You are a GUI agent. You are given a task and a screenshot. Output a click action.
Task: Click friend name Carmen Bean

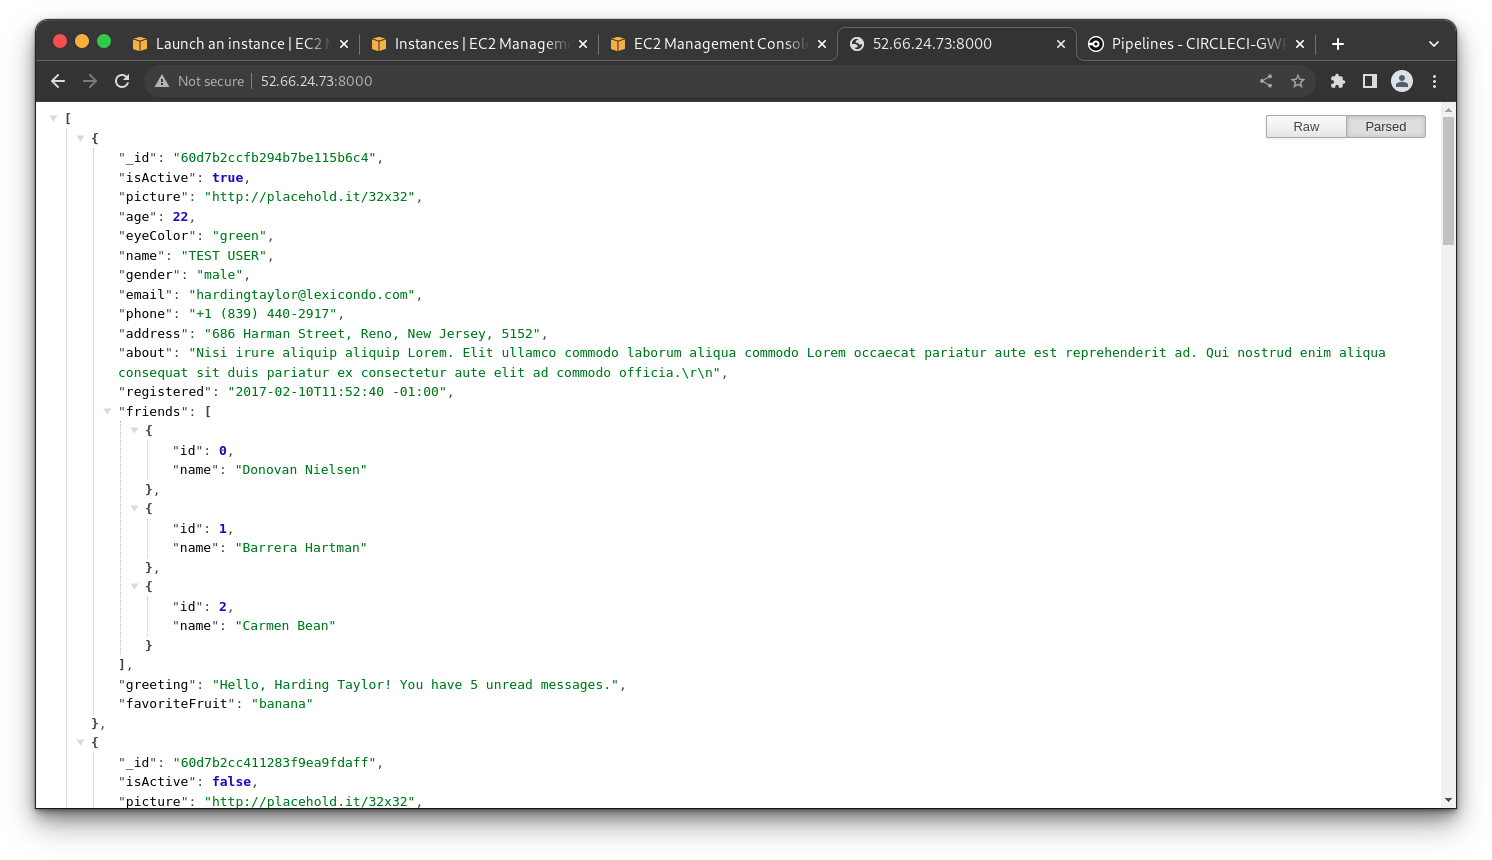(x=285, y=626)
